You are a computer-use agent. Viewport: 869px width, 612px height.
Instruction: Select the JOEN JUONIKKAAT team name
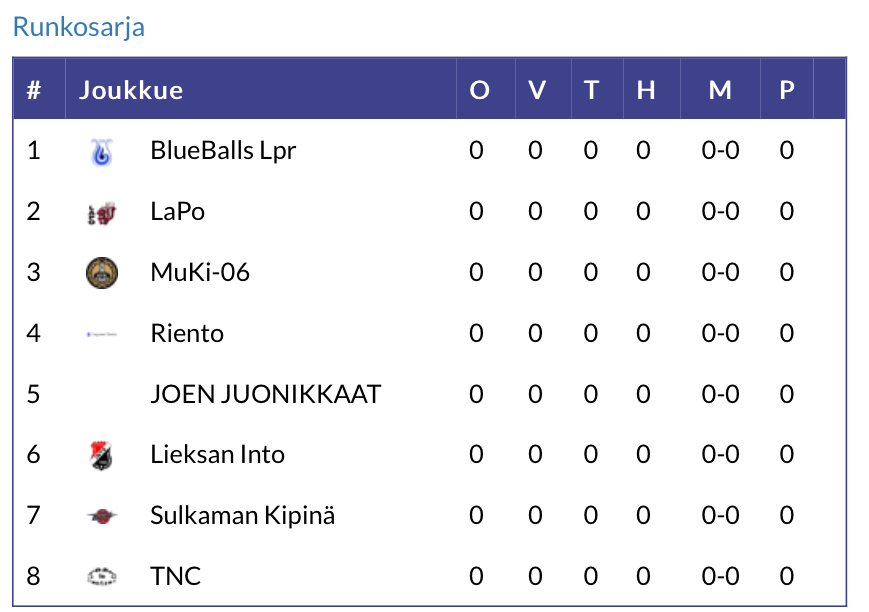[x=265, y=395]
